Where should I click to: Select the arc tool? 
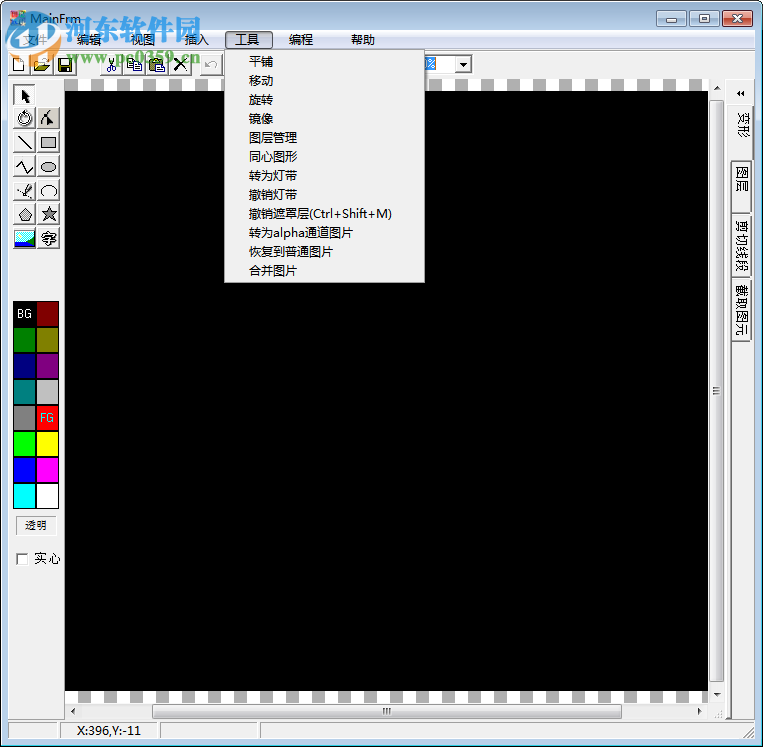48,190
